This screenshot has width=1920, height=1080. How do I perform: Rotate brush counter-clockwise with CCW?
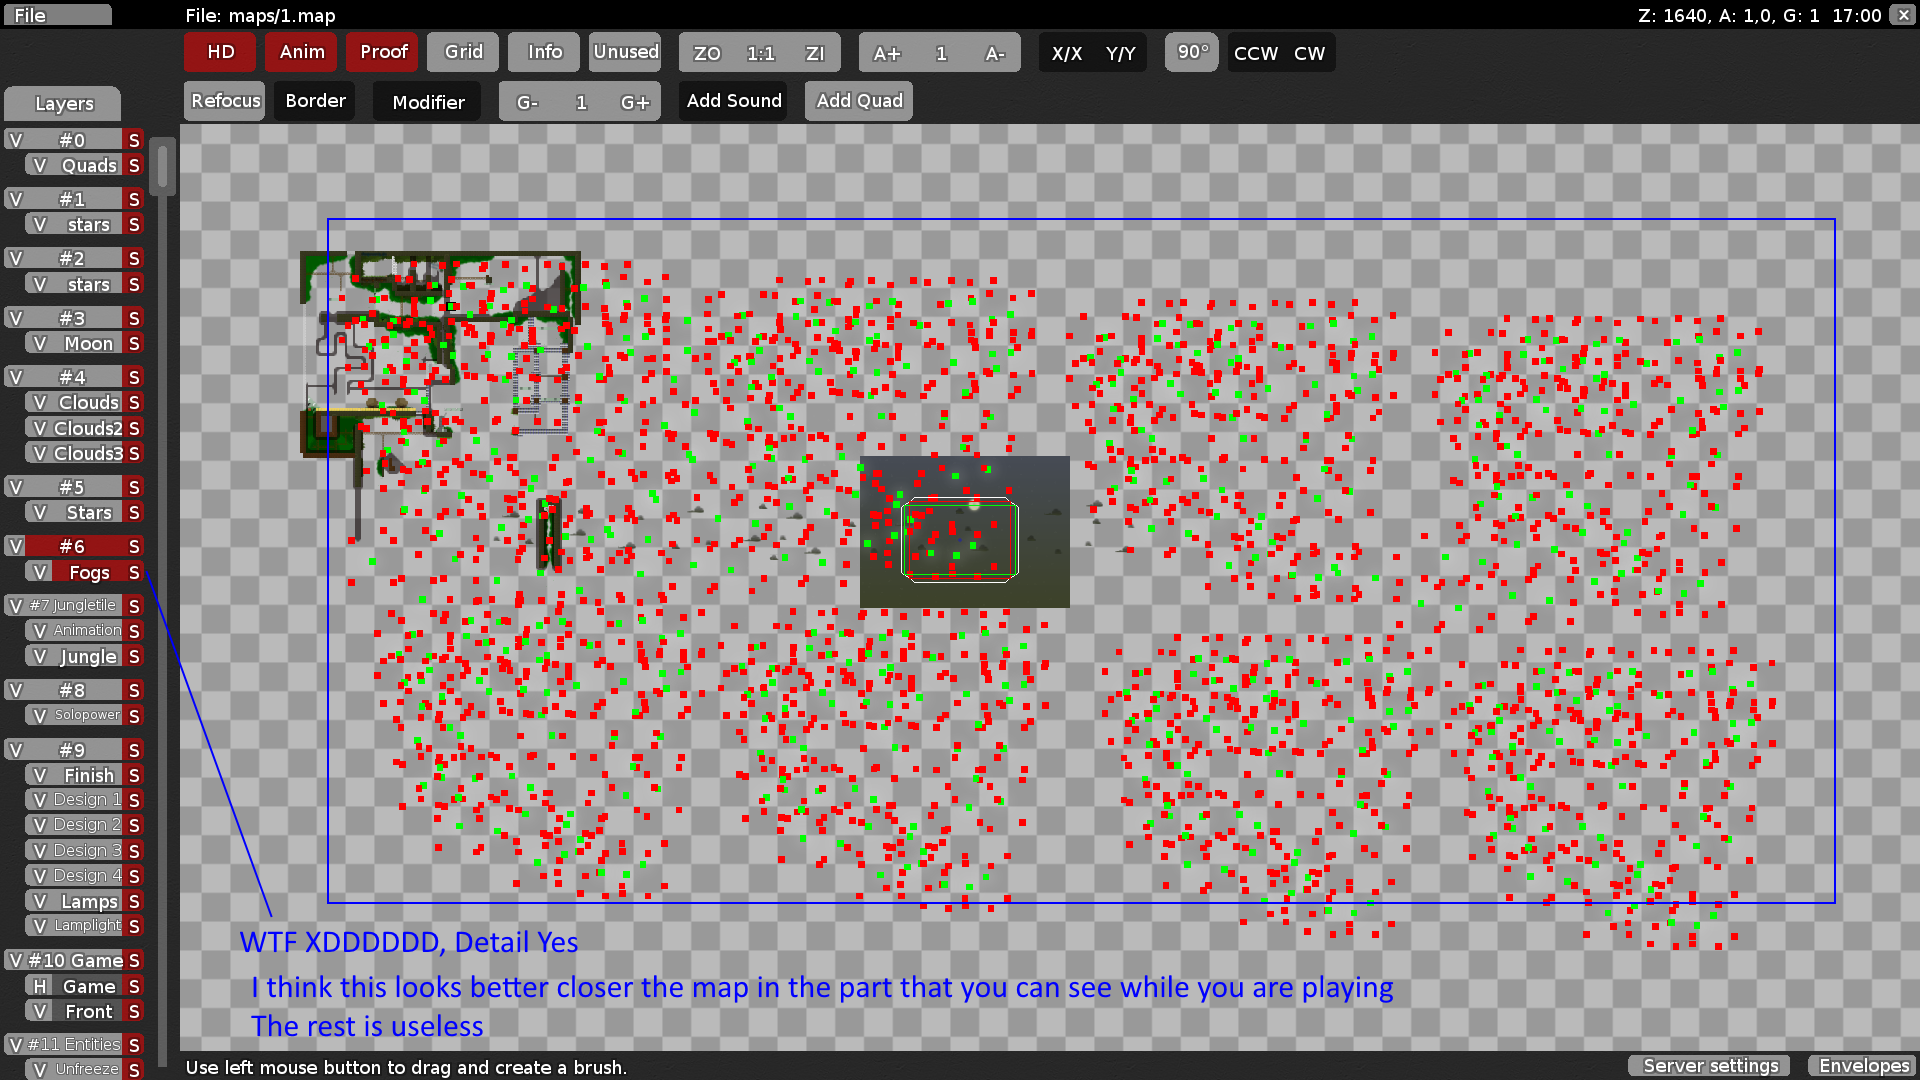(1255, 53)
